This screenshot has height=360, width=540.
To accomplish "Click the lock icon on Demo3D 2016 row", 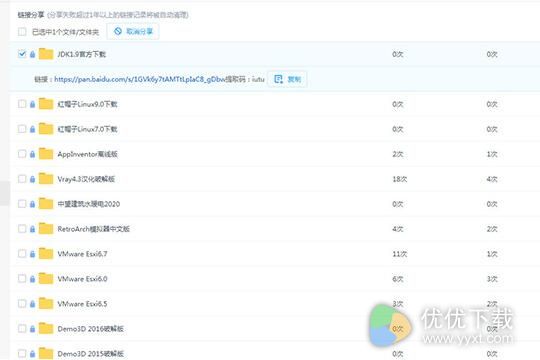I will coord(32,329).
